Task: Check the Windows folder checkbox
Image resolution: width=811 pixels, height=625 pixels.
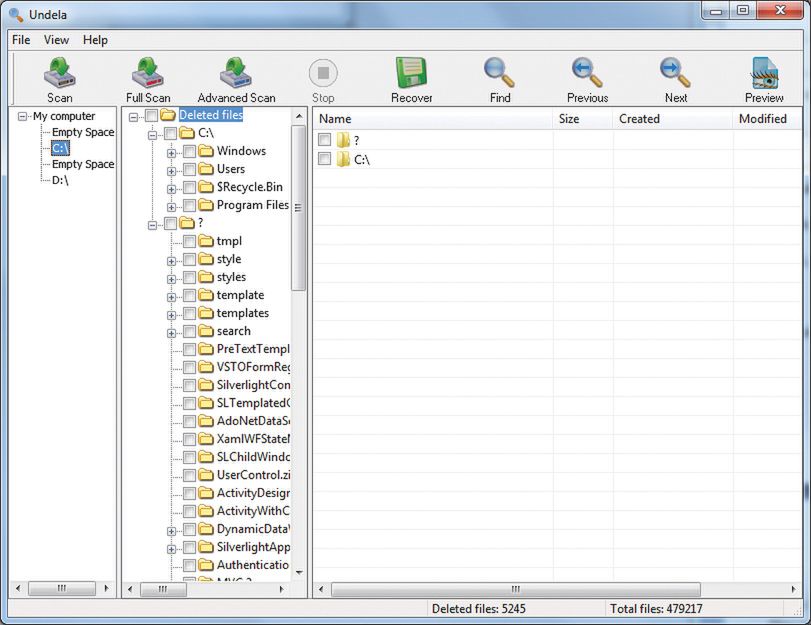Action: [x=190, y=152]
